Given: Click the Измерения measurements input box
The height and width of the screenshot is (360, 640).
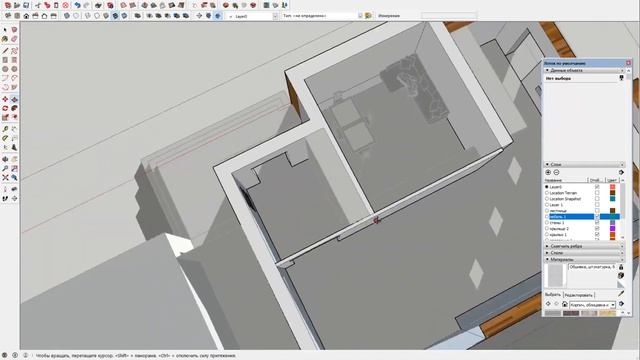Looking at the screenshot, I should point(449,16).
